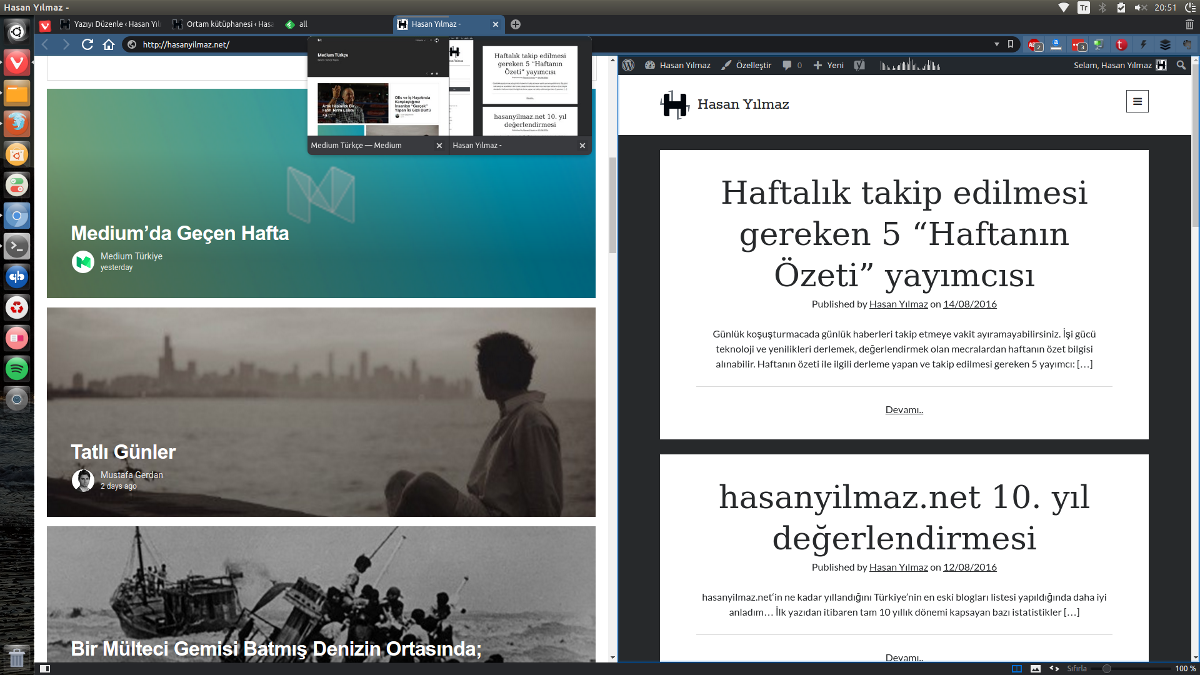The width and height of the screenshot is (1200, 675).
Task: Close Medium Türkçe preview with X
Action: pos(439,146)
